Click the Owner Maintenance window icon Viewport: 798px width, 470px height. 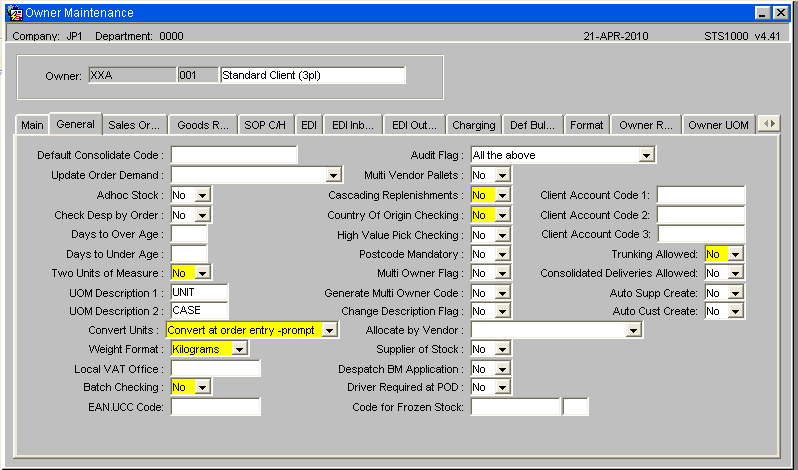point(14,13)
